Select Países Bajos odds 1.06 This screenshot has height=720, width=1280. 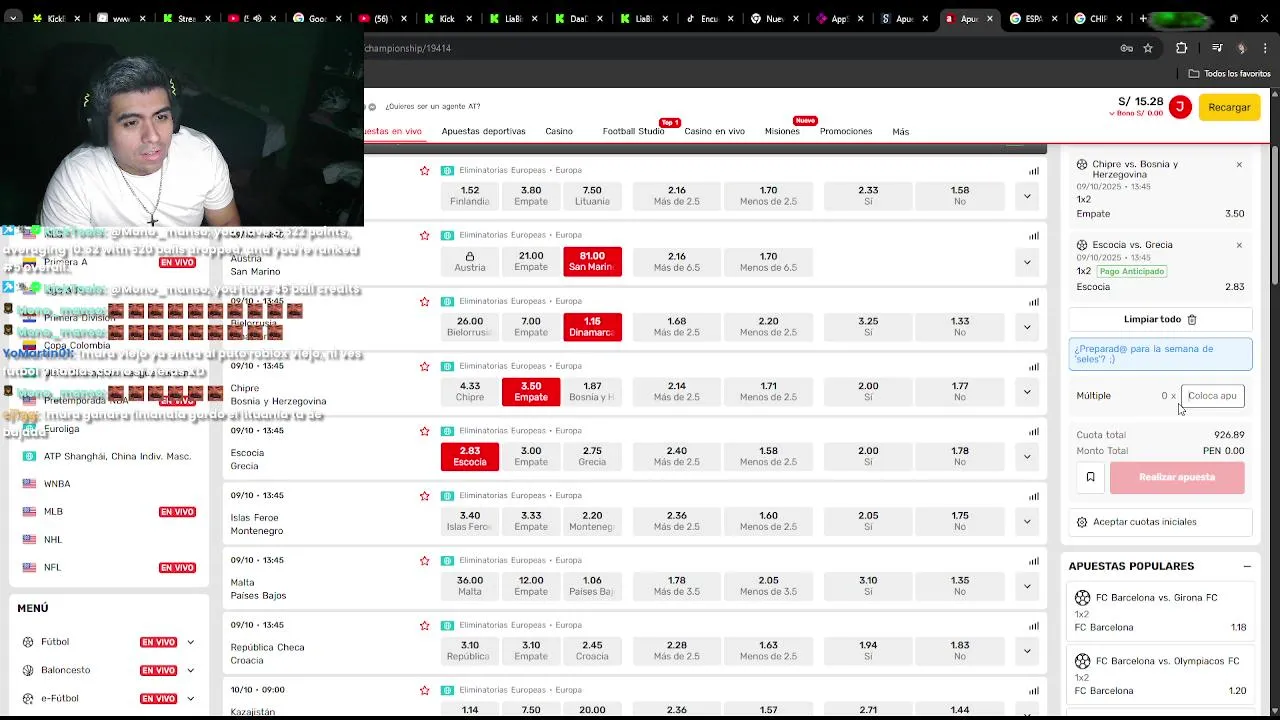592,586
